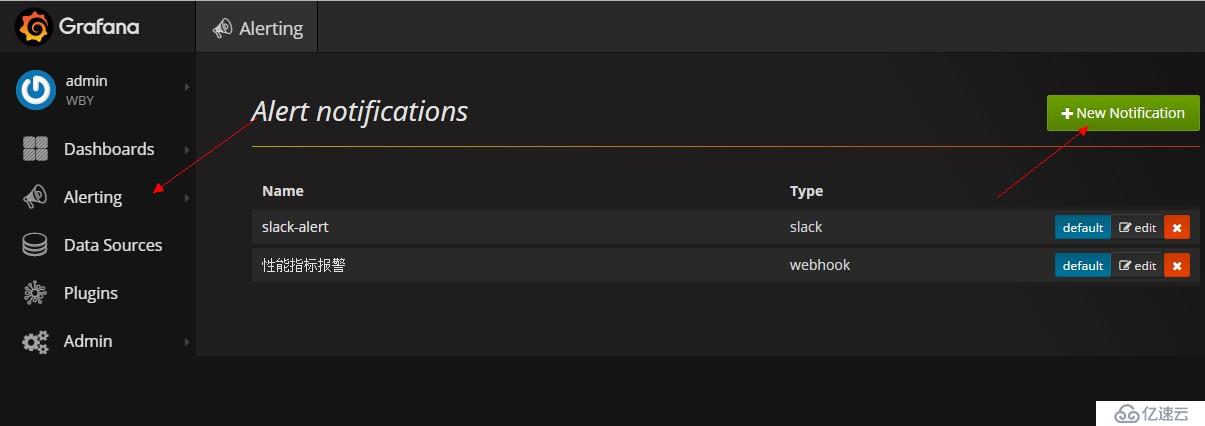The width and height of the screenshot is (1205, 426).
Task: Click the Grafana logo icon
Action: pyautogui.click(x=33, y=27)
